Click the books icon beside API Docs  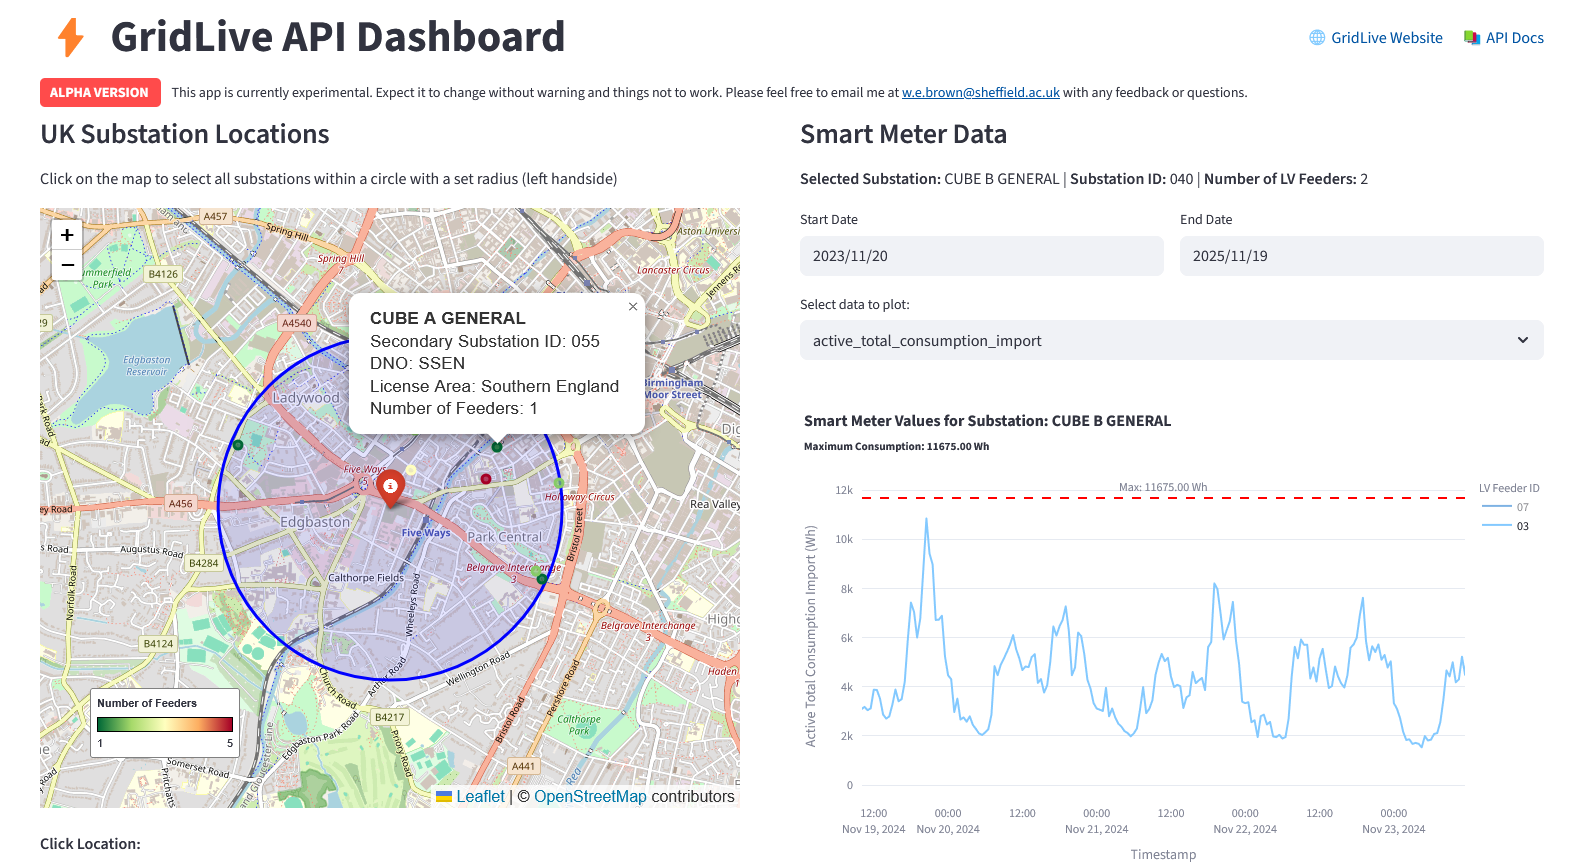1471,38
